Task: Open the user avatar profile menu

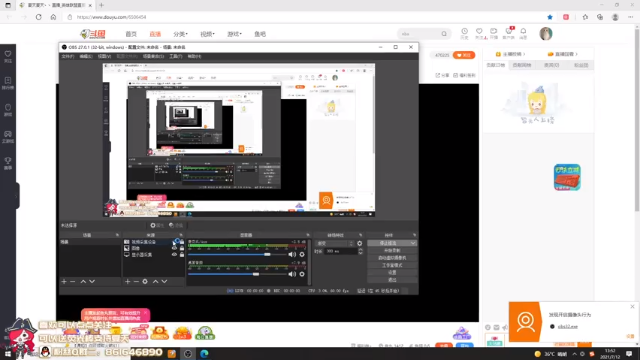Action: pos(546,34)
